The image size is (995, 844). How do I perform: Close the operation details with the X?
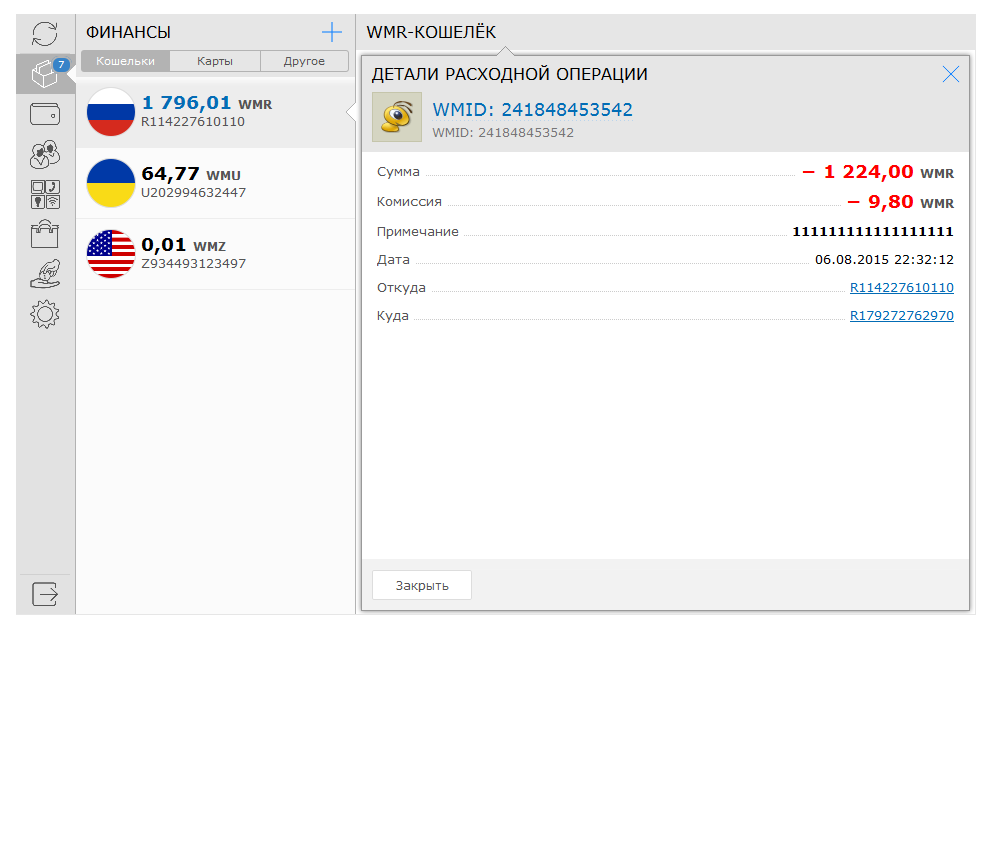pyautogui.click(x=951, y=74)
